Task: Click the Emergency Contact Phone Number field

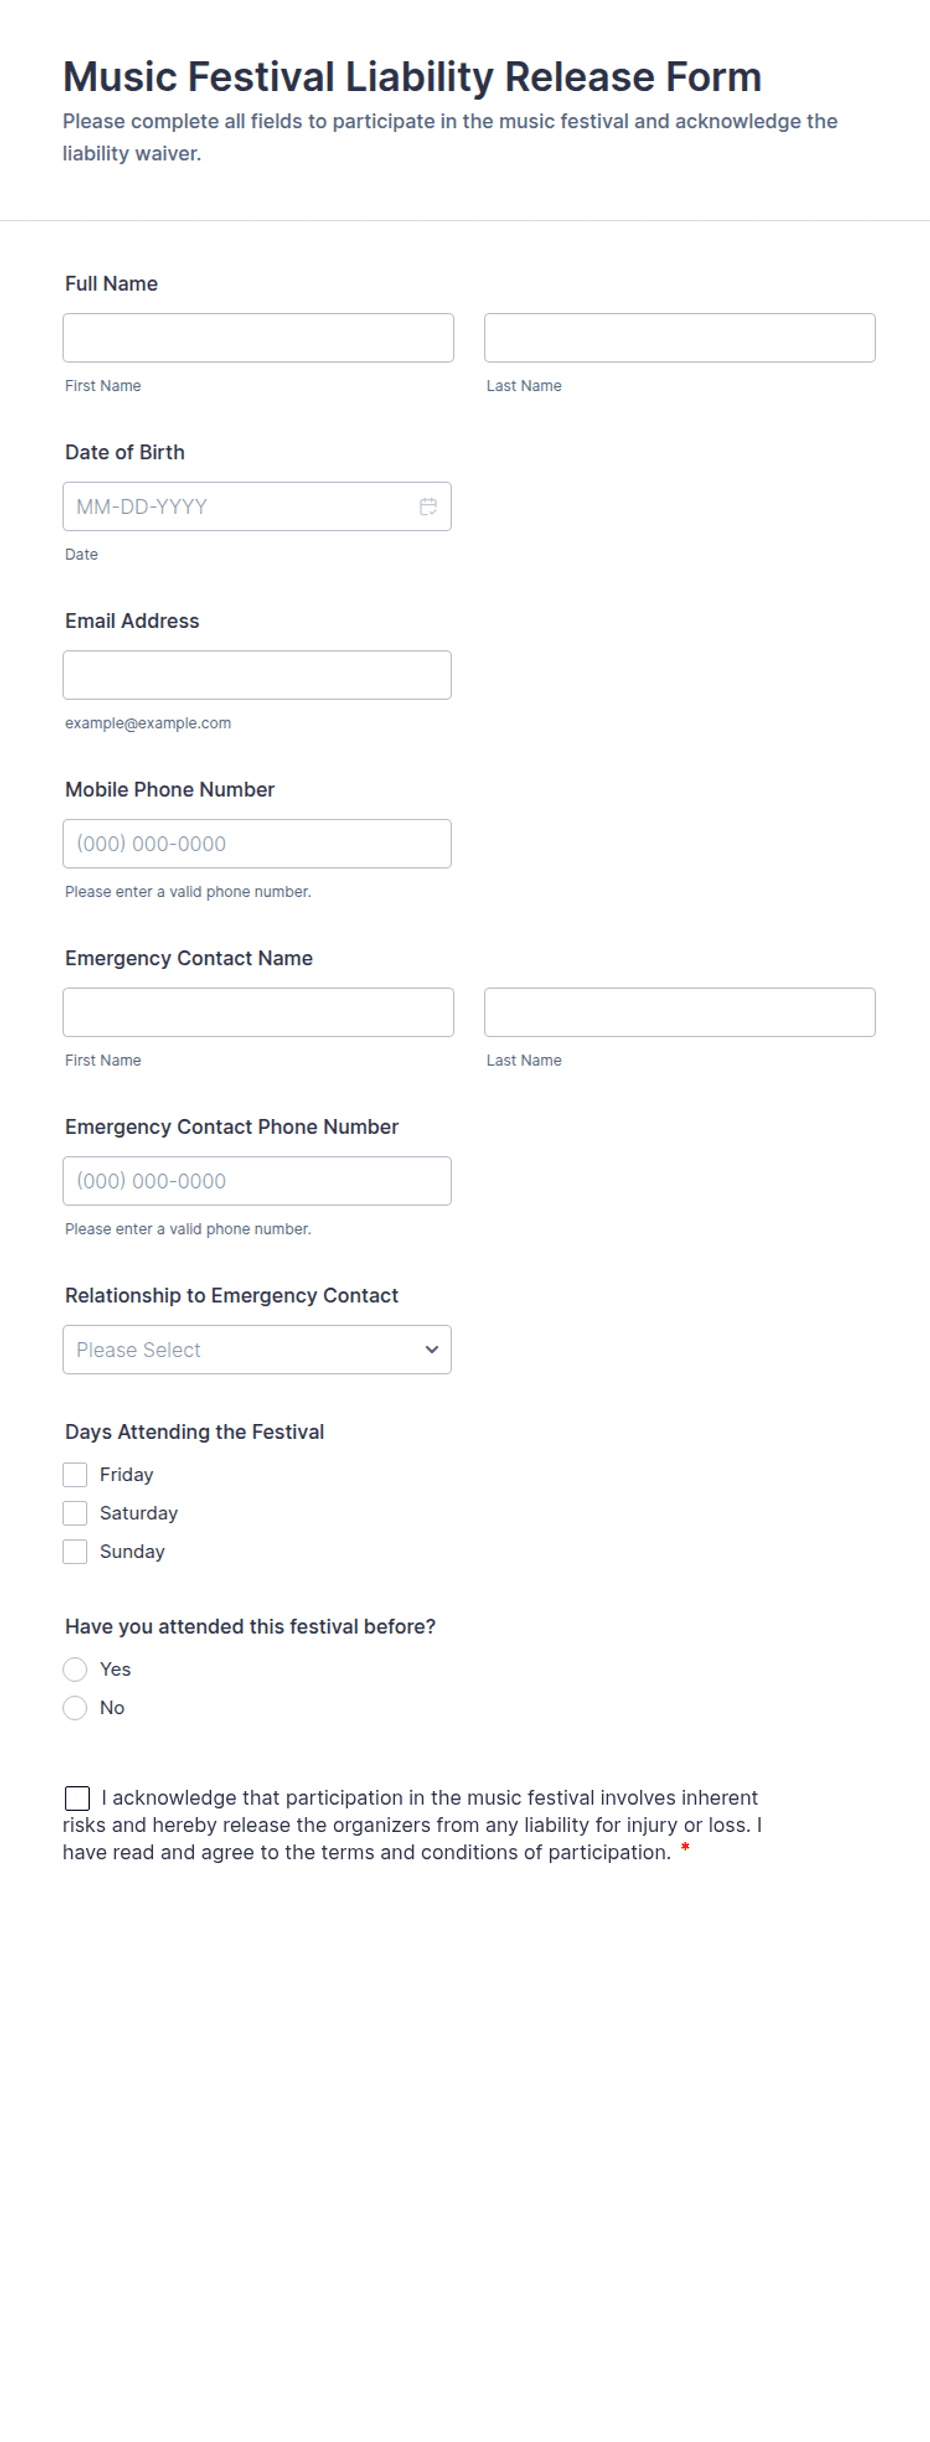Action: [256, 1180]
